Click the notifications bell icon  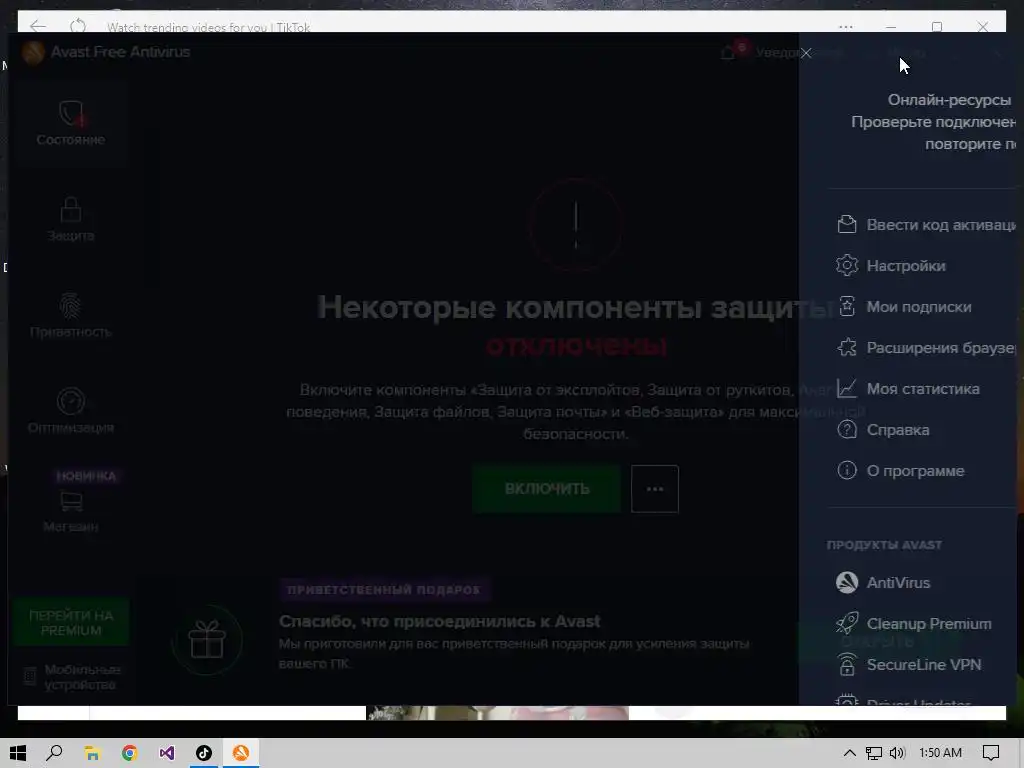(x=728, y=52)
